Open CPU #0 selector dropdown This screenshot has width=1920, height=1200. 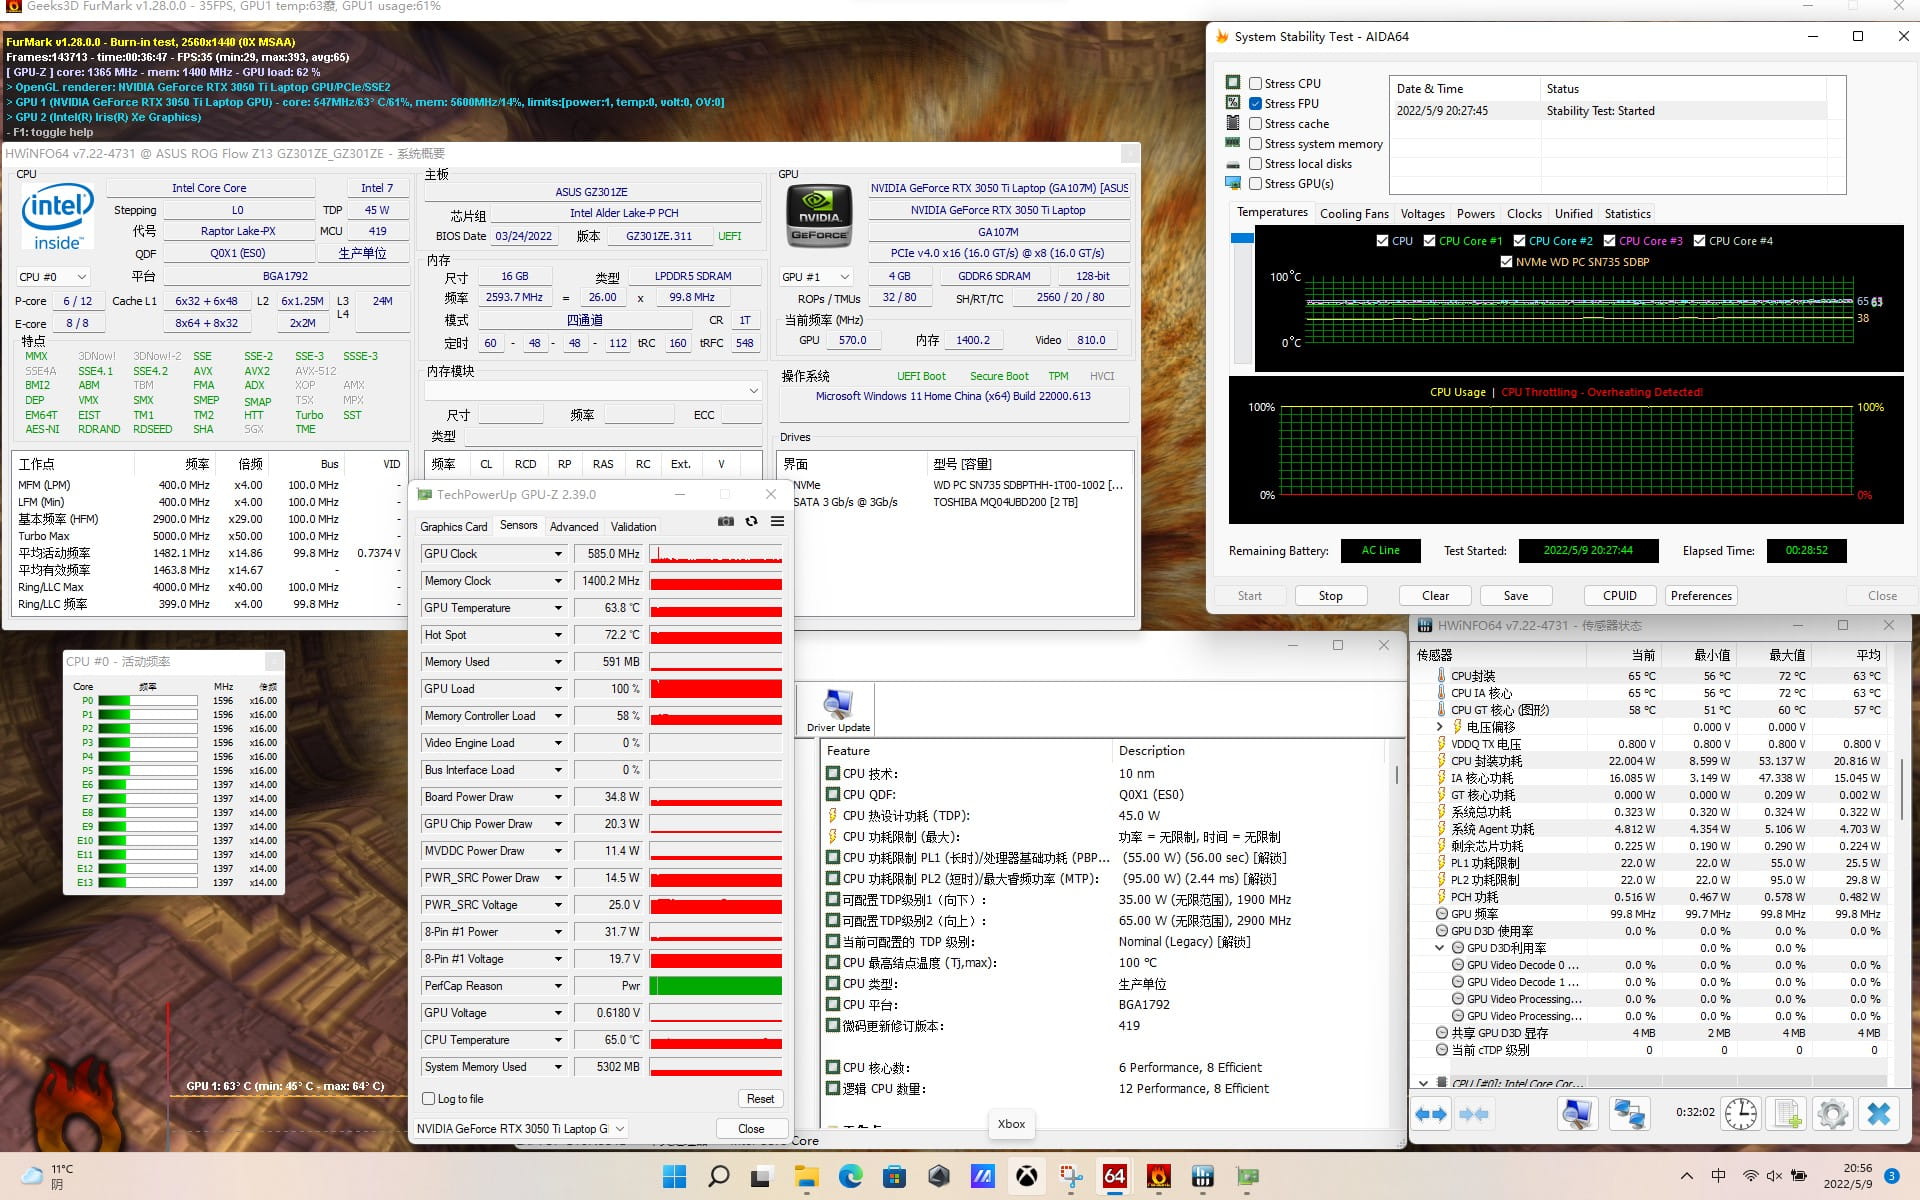(53, 277)
